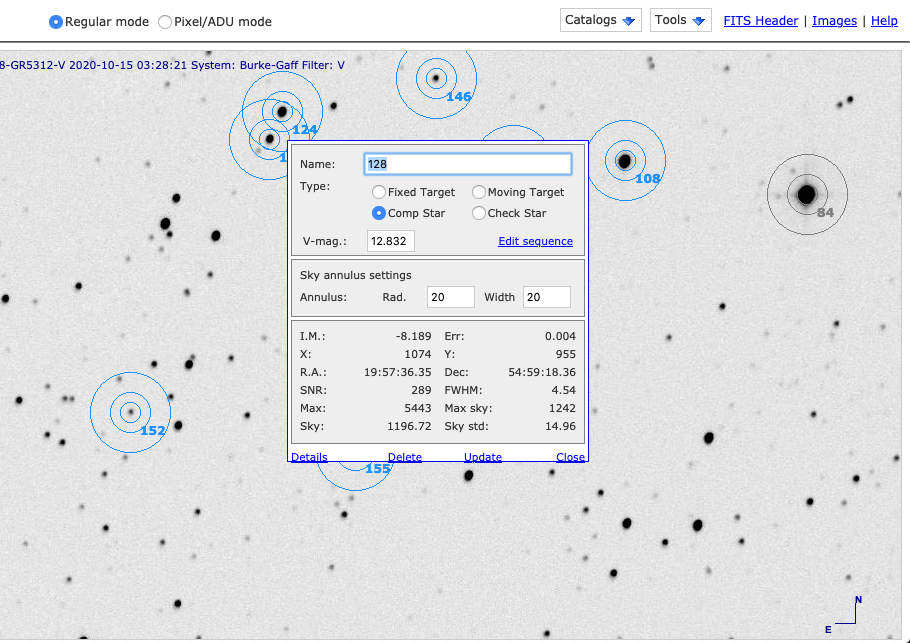Switch to Pixel/ADU mode
The height and width of the screenshot is (643, 910).
point(165,22)
